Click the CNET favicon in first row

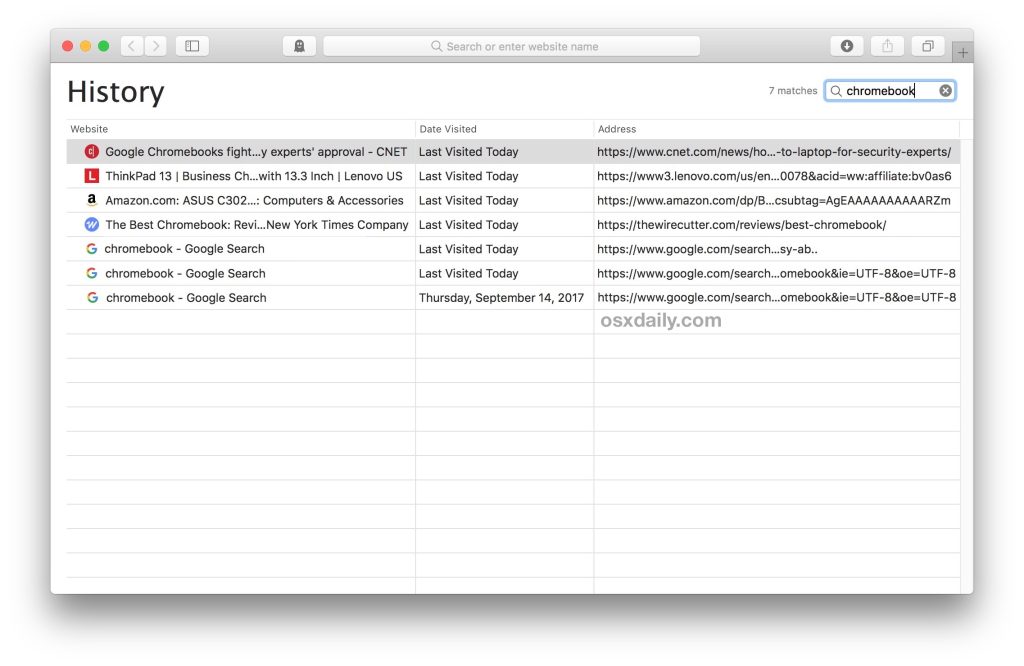(92, 151)
